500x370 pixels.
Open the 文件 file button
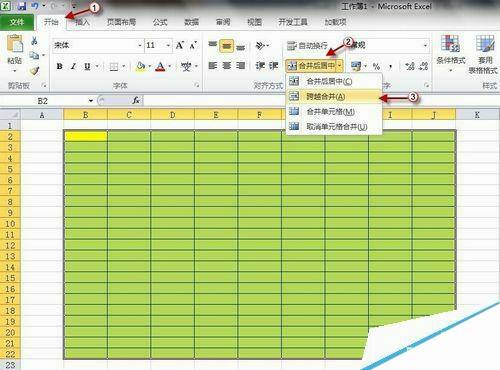pos(17,22)
